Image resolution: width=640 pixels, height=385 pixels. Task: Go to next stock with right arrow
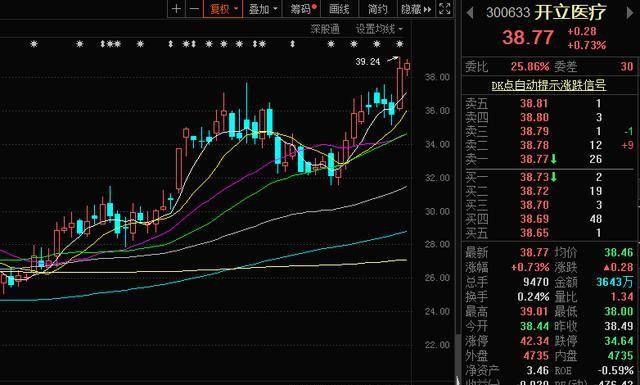click(630, 13)
